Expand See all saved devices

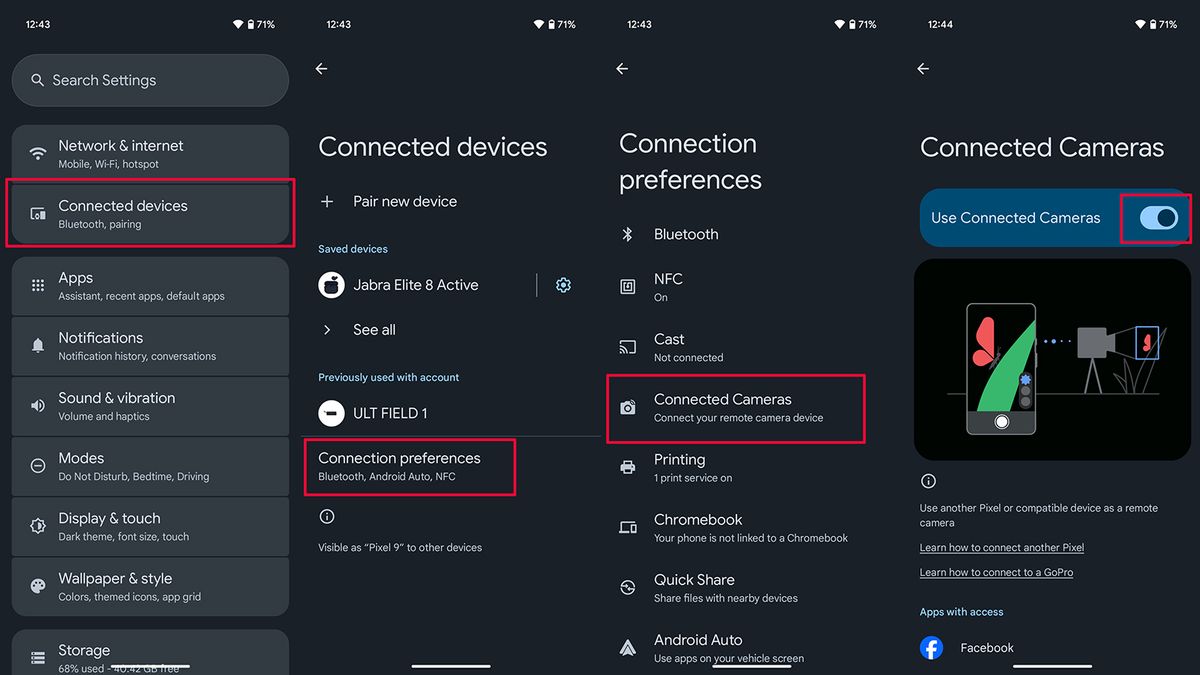tap(374, 329)
